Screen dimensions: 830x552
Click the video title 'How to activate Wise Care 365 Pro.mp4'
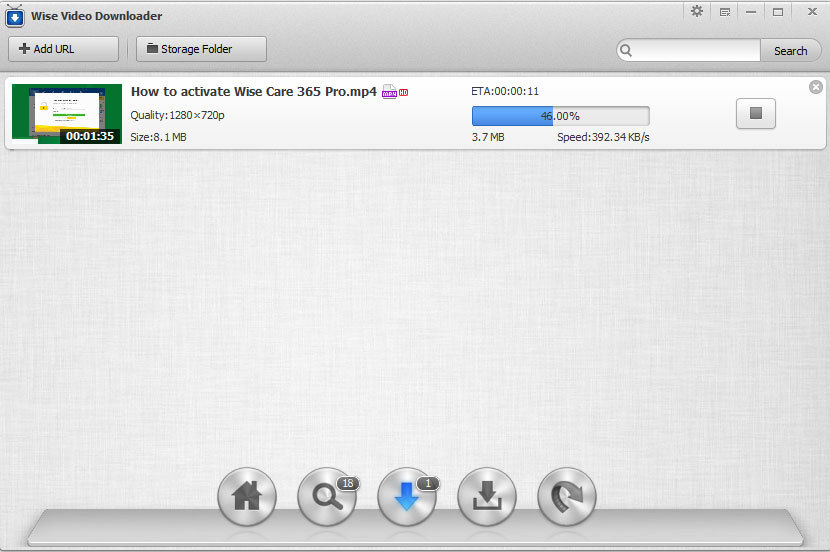pyautogui.click(x=254, y=92)
